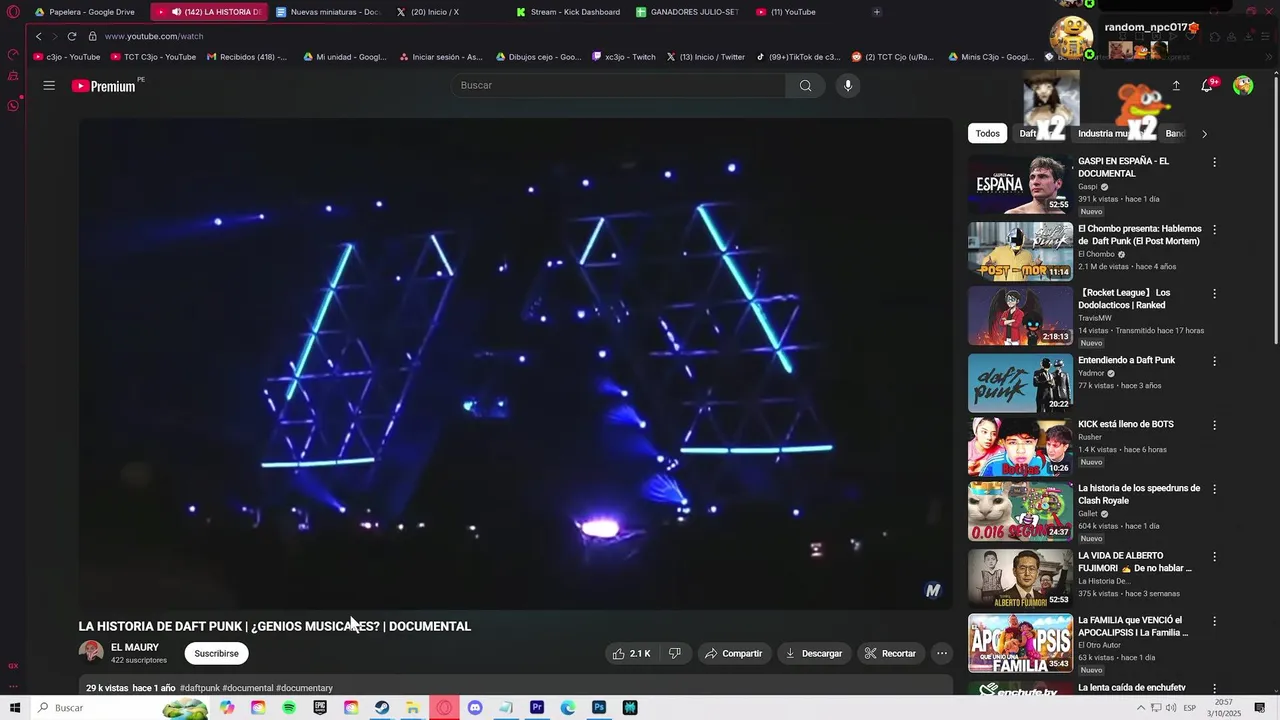Show more filter chips with right arrow
This screenshot has height=720, width=1280.
[1204, 134]
